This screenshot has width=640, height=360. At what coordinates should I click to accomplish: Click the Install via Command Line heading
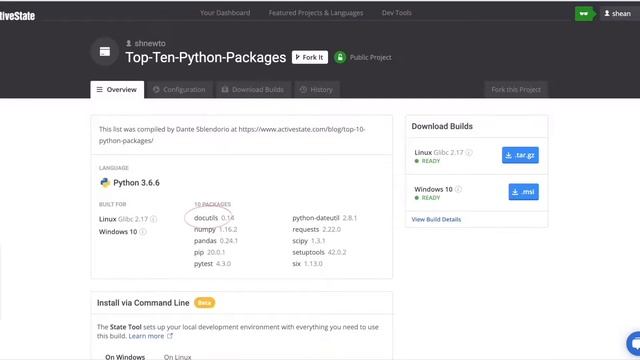pyautogui.click(x=143, y=303)
